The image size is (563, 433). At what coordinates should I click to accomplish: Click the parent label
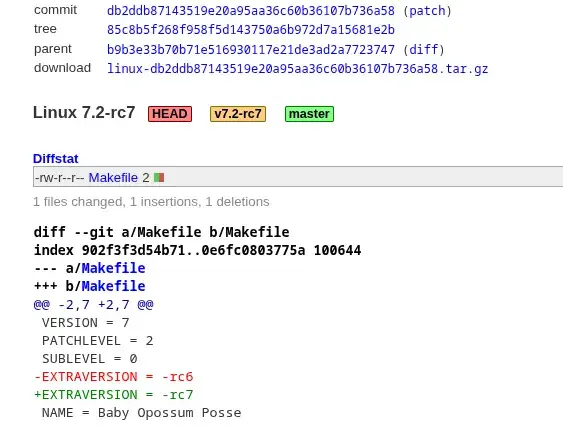53,48
